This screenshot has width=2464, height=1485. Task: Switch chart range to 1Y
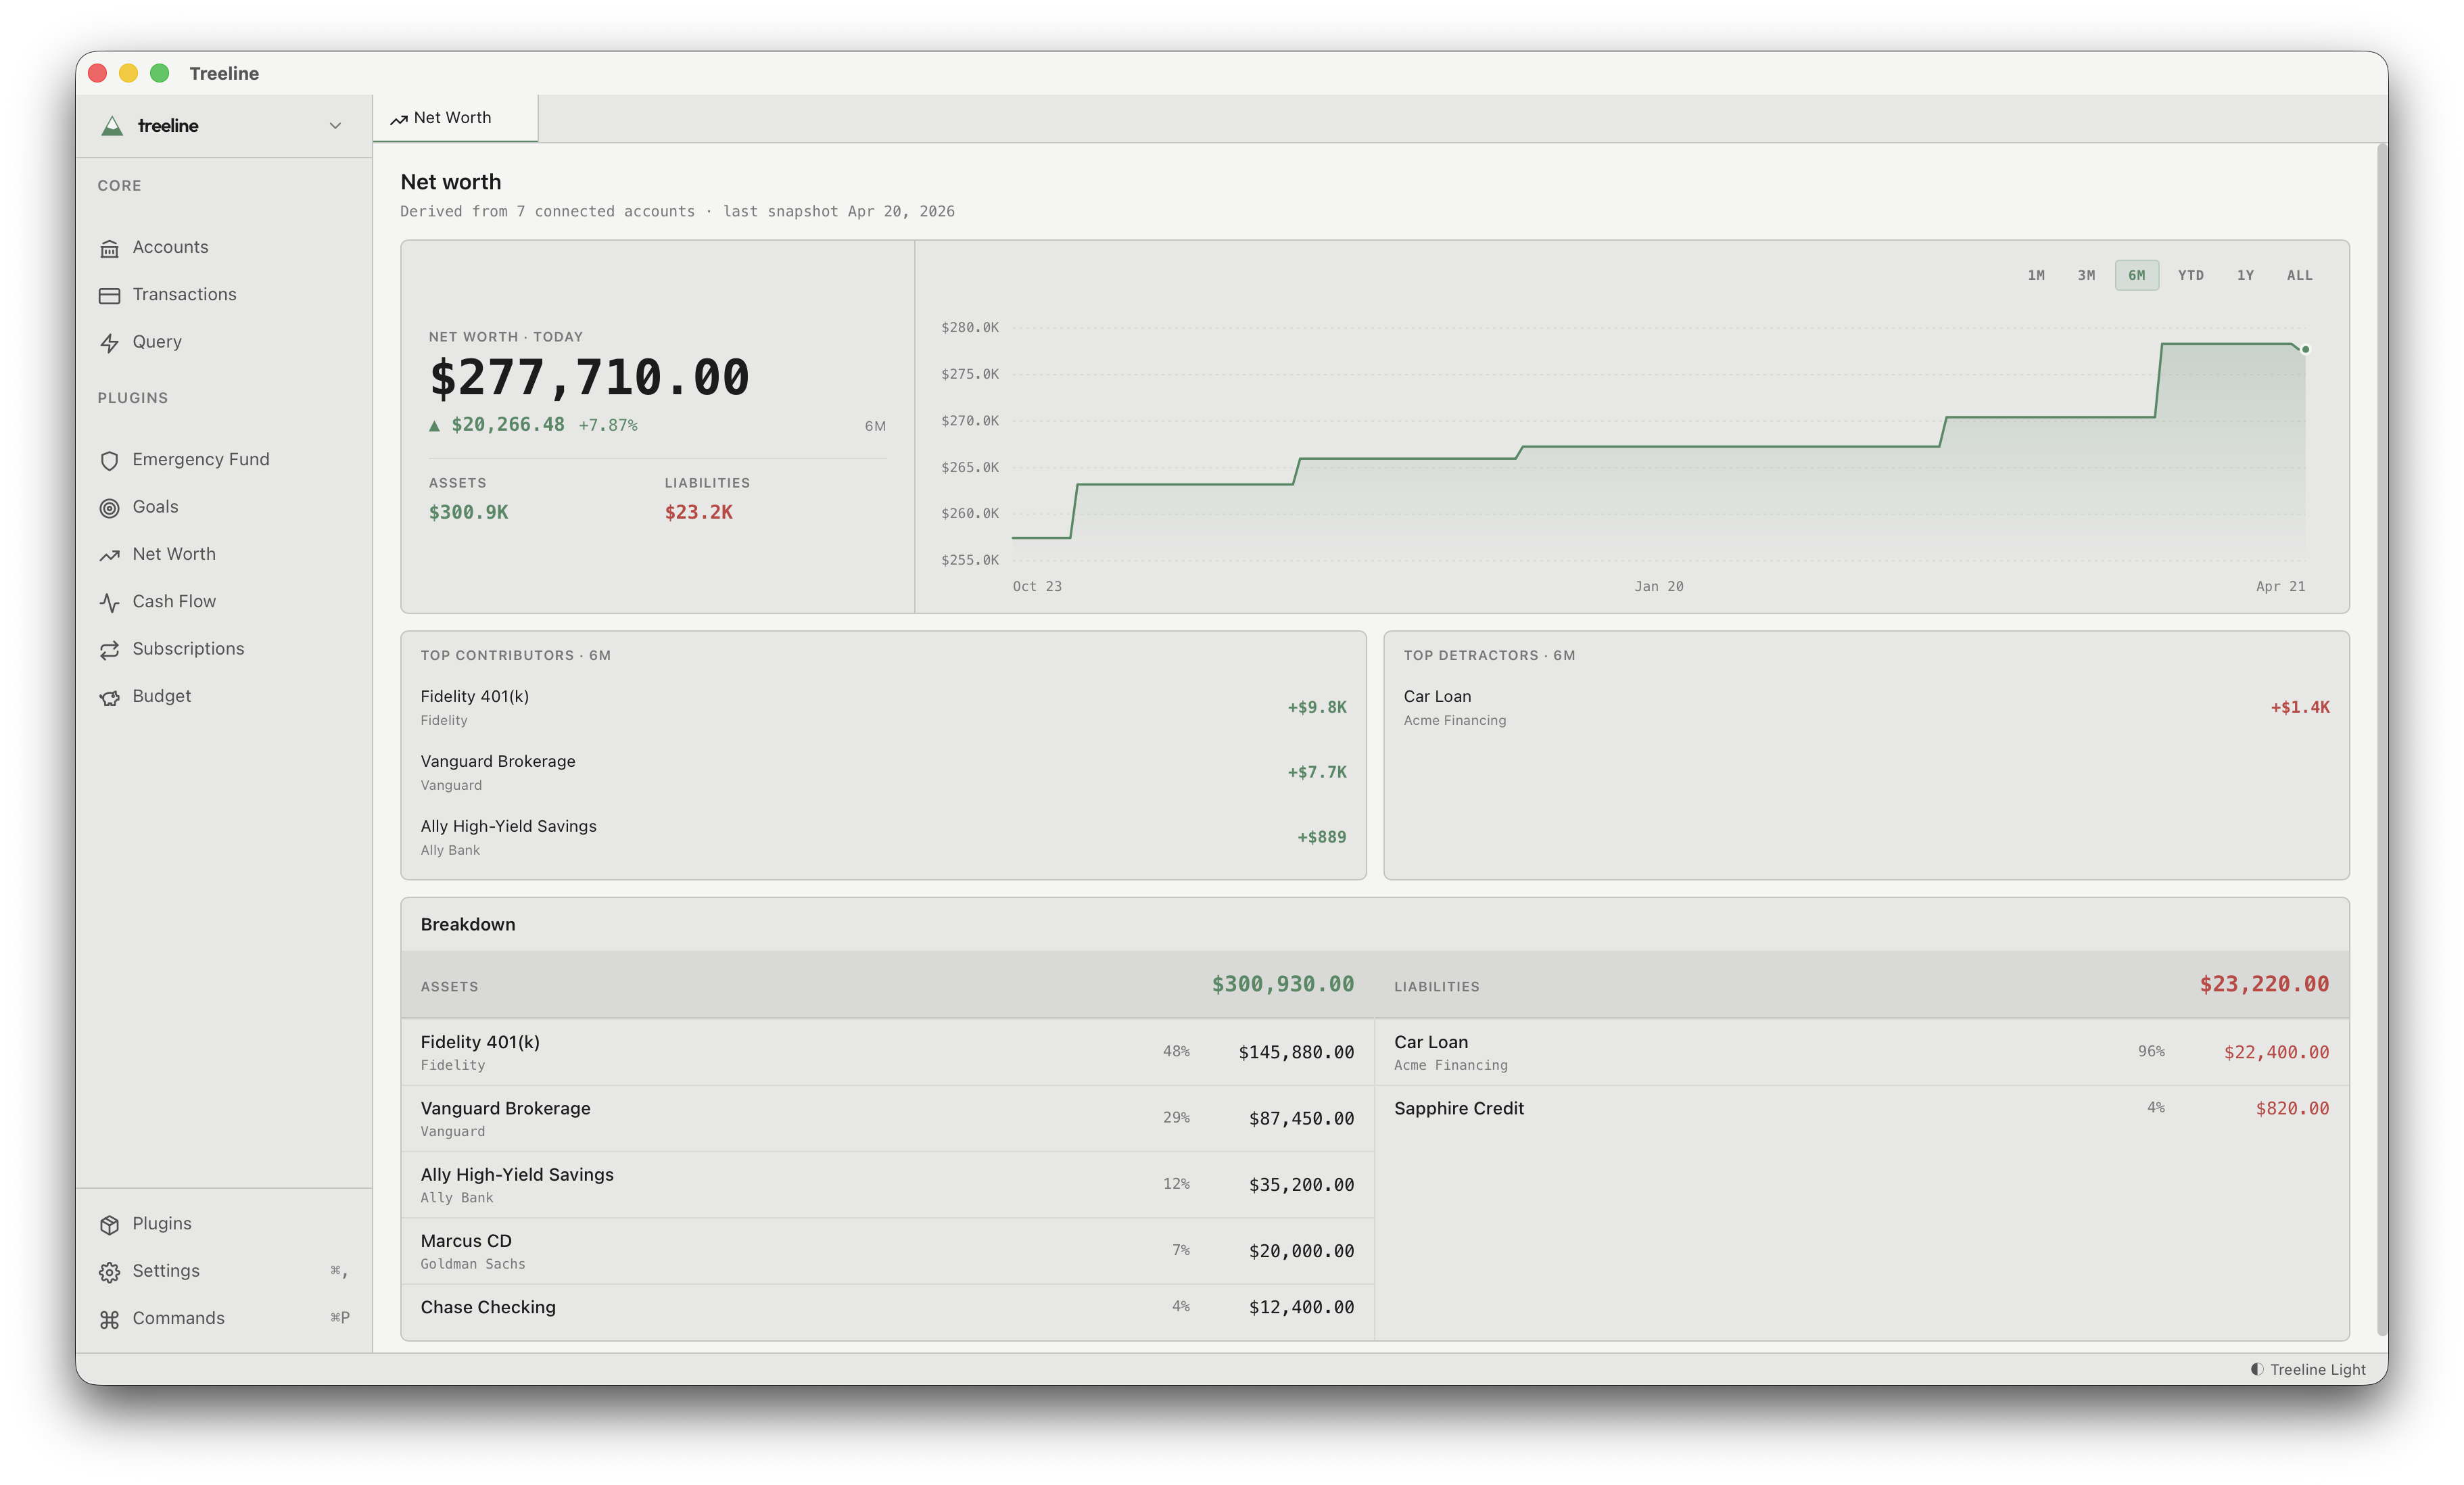coord(2245,275)
